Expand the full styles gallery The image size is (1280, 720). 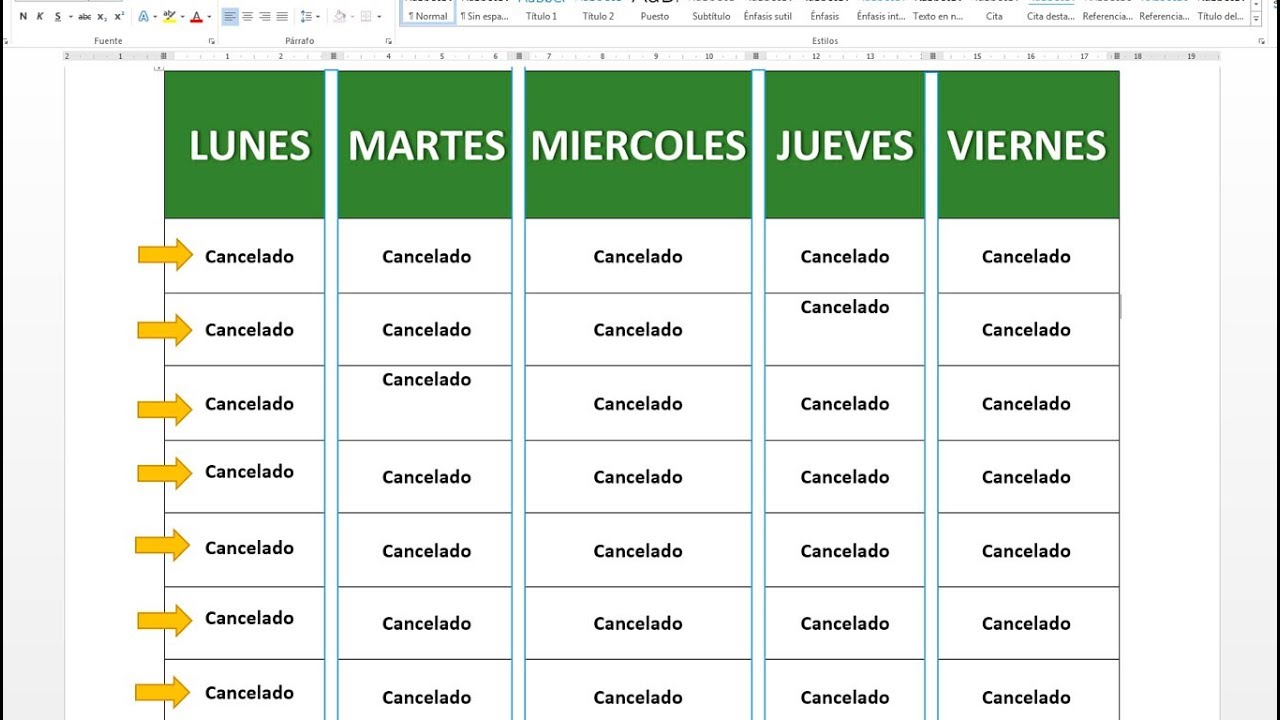(1256, 19)
